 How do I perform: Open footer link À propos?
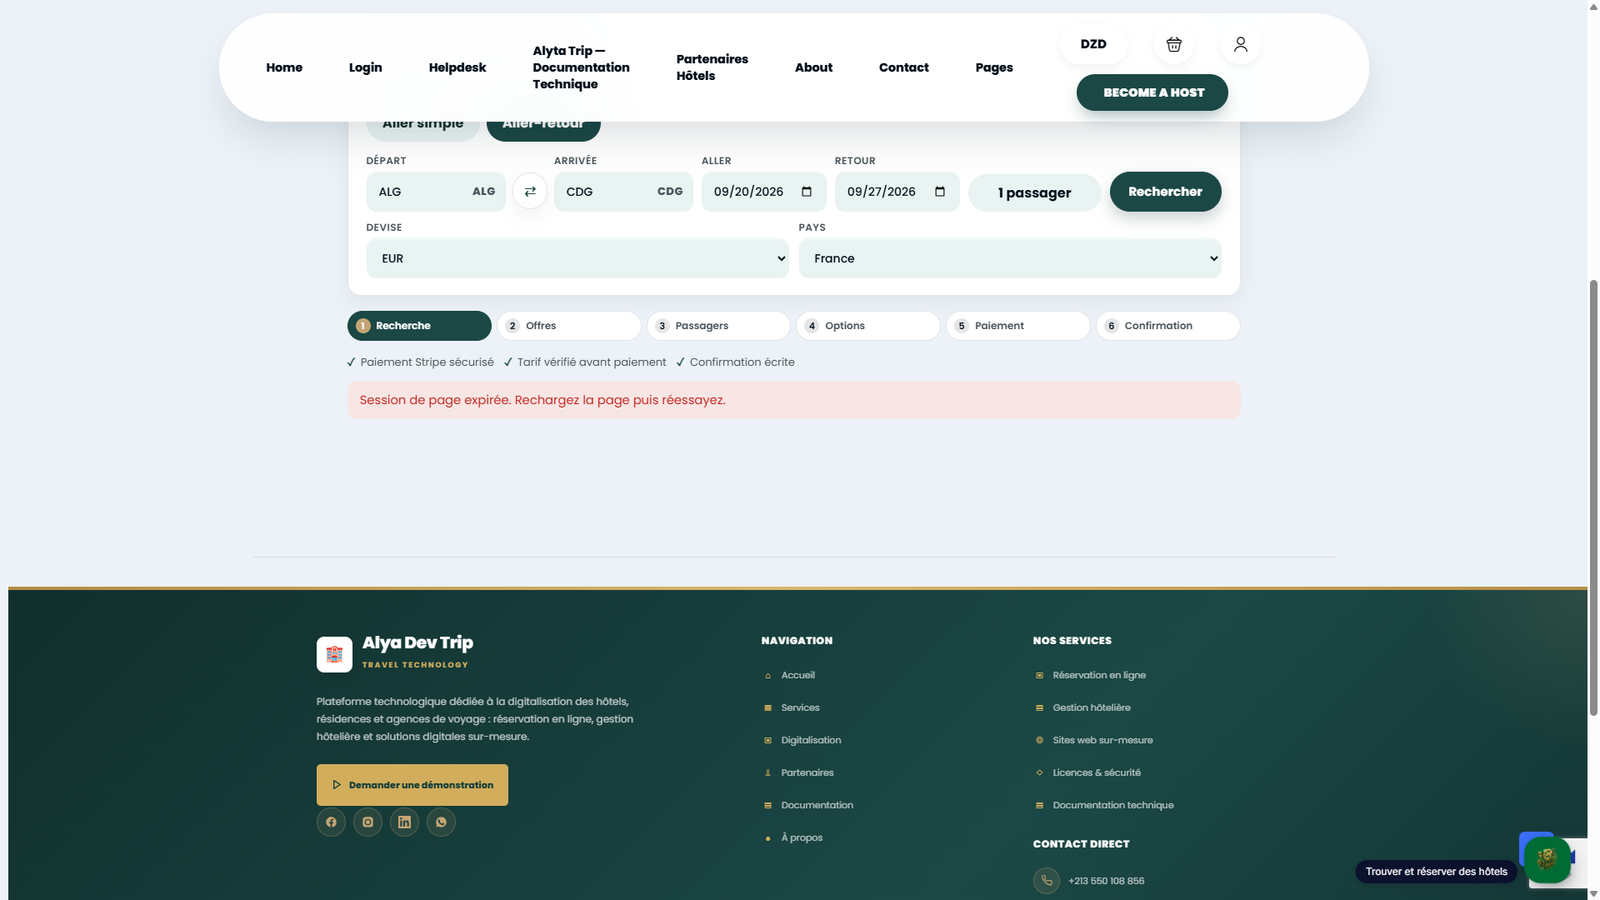point(802,838)
